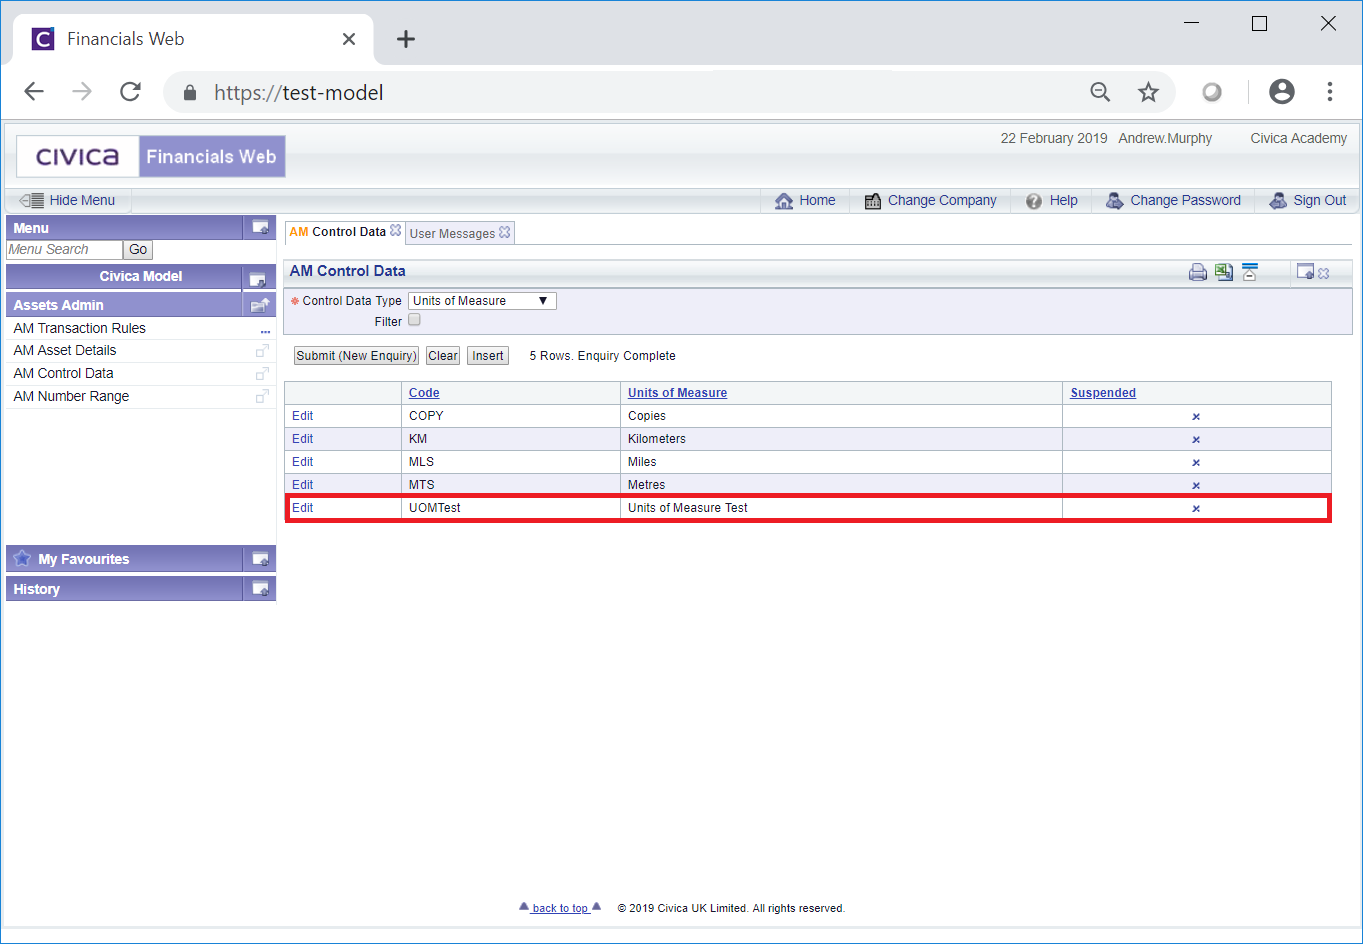Screen dimensions: 1363x944
Task: Edit the COPY row
Action: point(303,416)
